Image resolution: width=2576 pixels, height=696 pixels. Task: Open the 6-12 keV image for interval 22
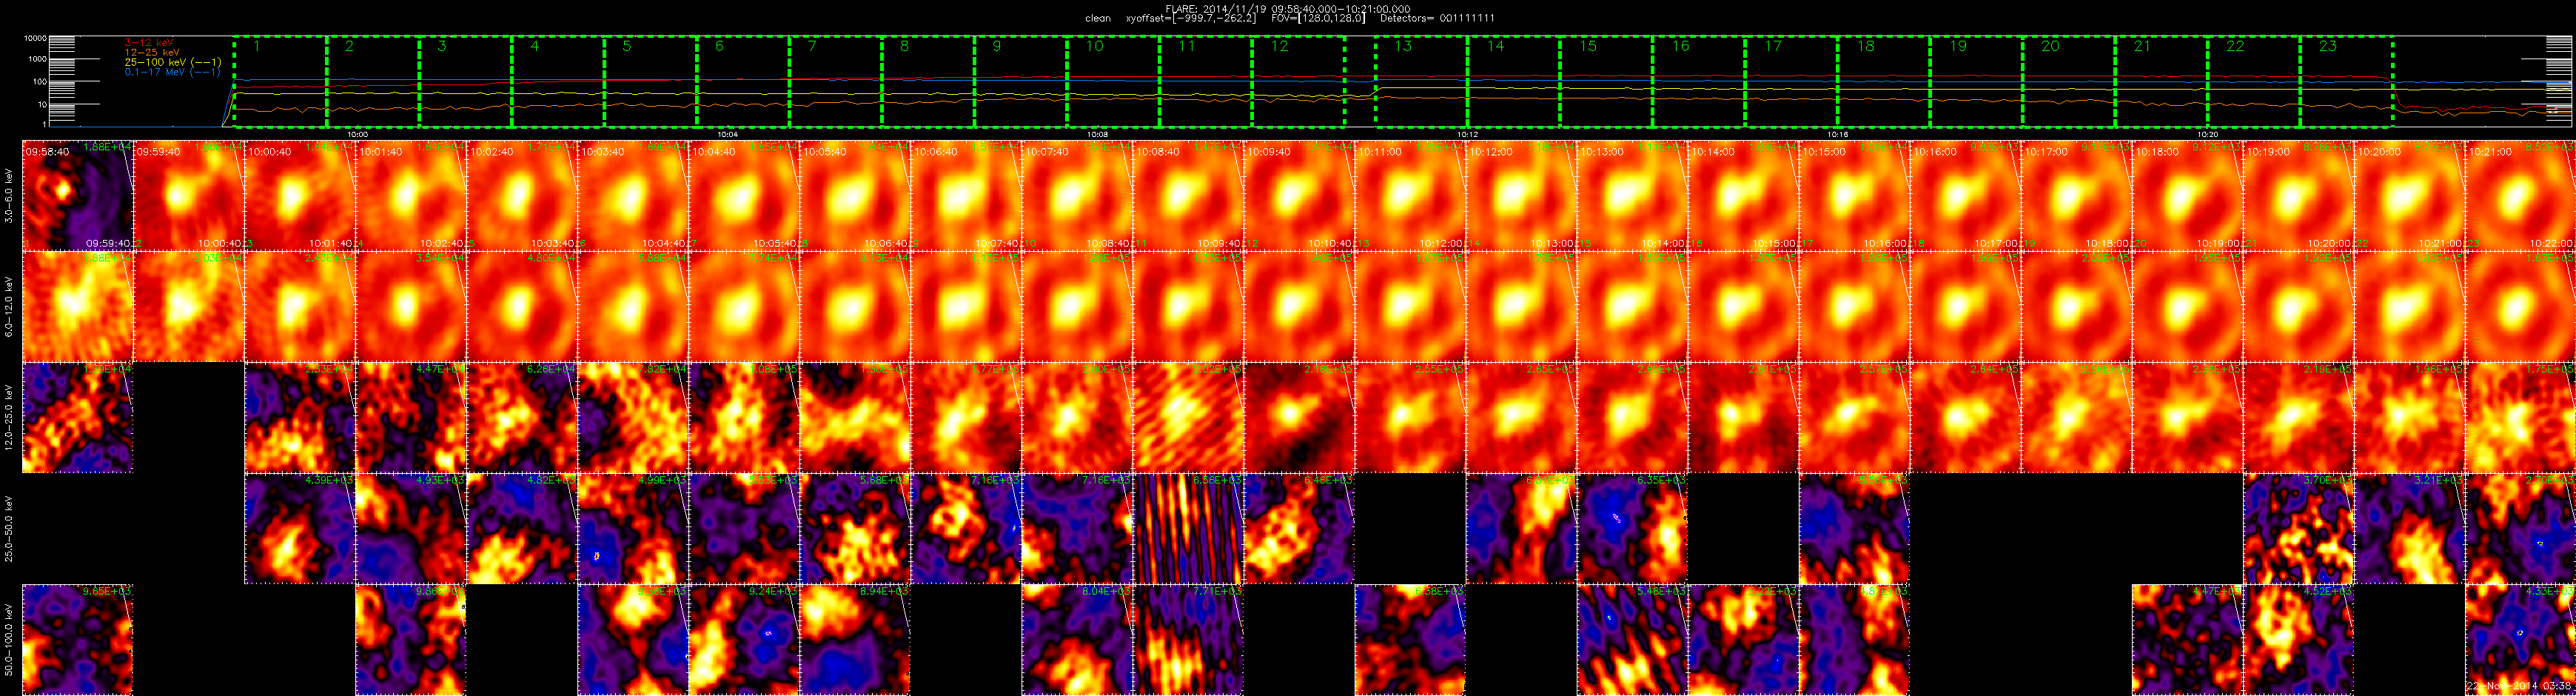pyautogui.click(x=2409, y=306)
